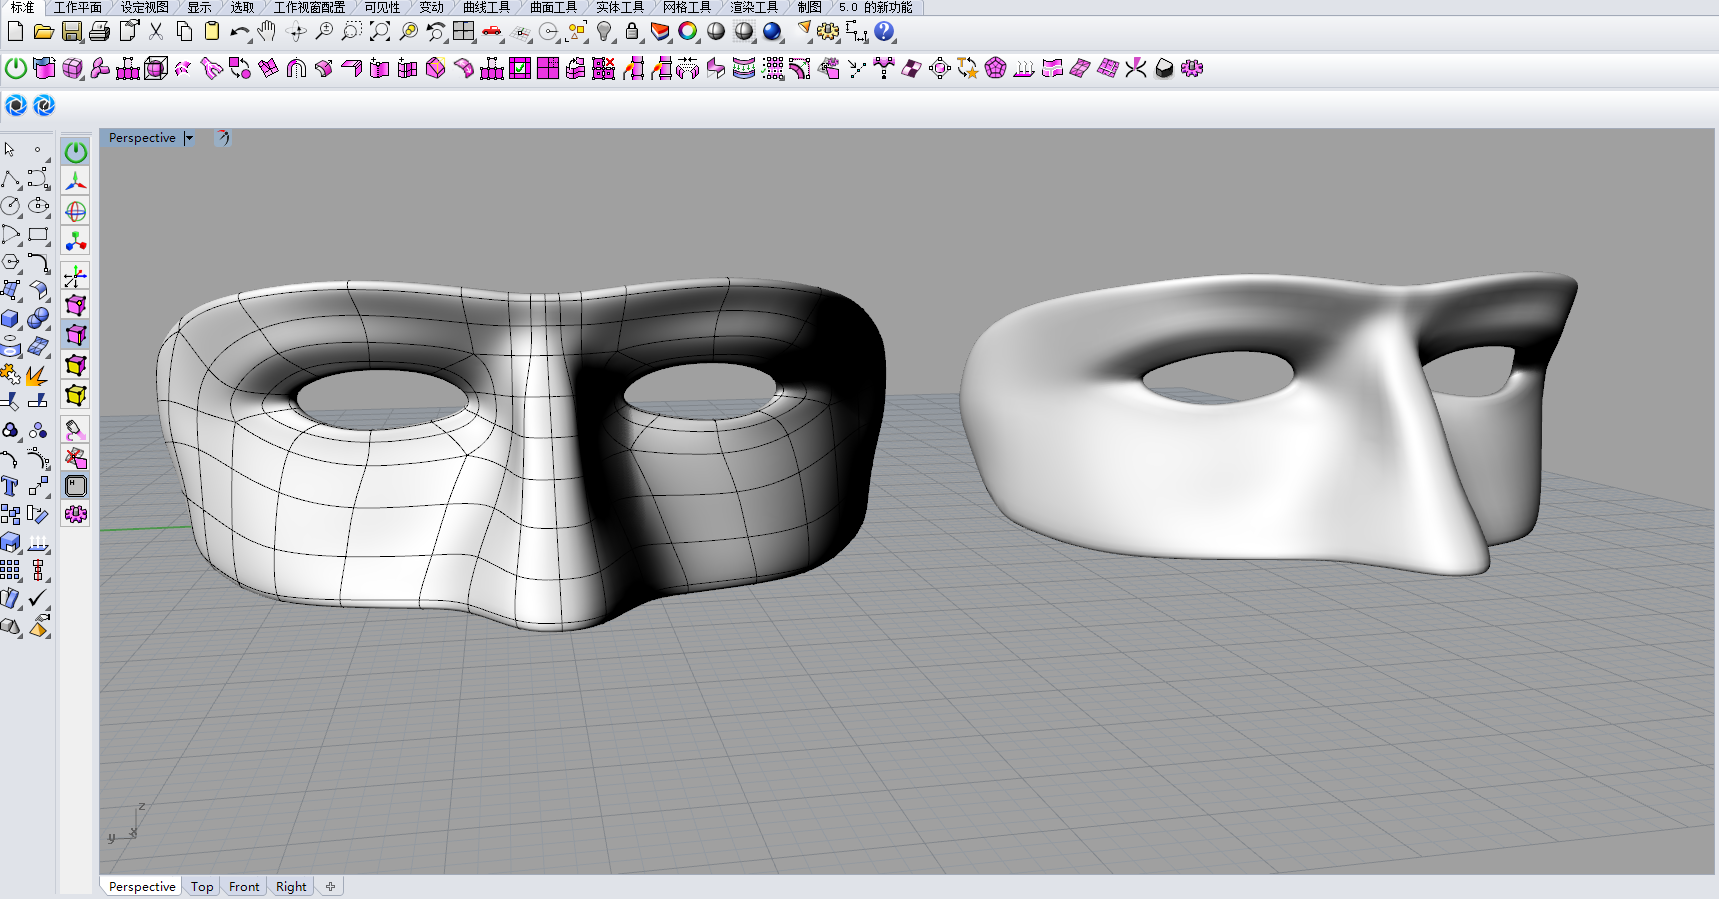The image size is (1719, 899).
Task: Open the 5.0 的新功能 tab
Action: pos(875,7)
